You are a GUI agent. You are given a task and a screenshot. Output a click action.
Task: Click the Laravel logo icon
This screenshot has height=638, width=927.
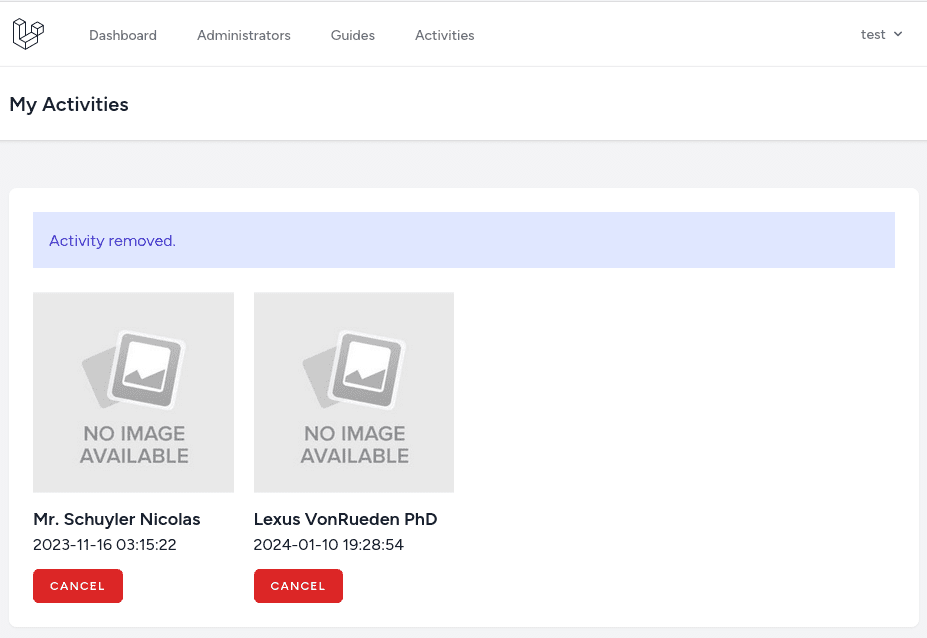coord(28,34)
